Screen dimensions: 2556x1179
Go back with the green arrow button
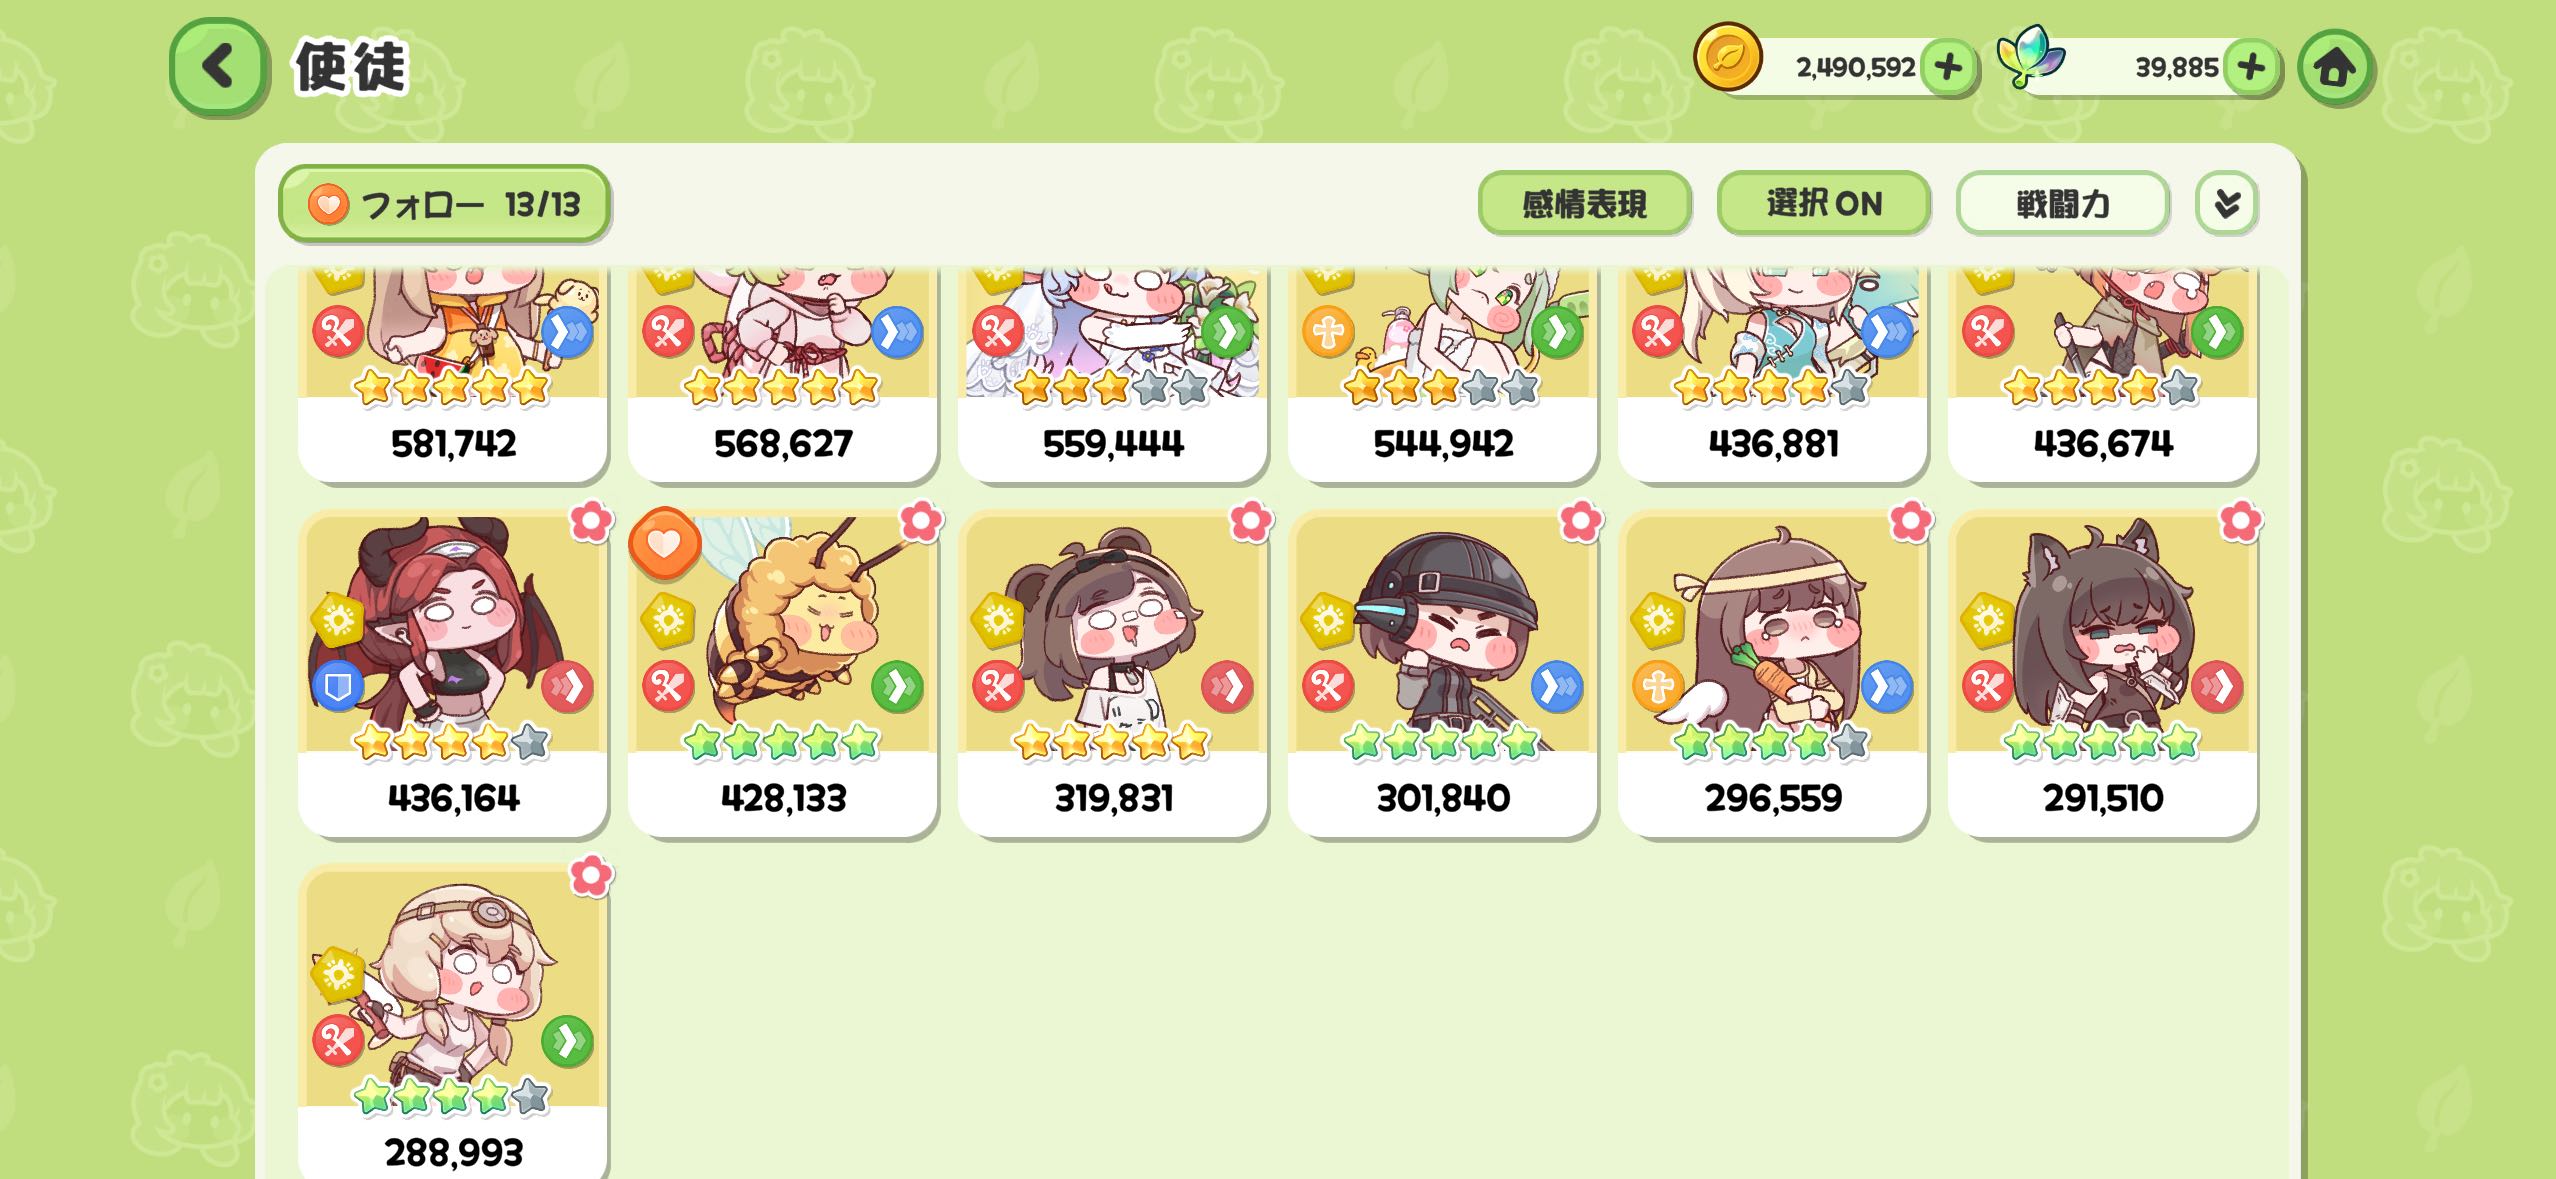point(218,67)
